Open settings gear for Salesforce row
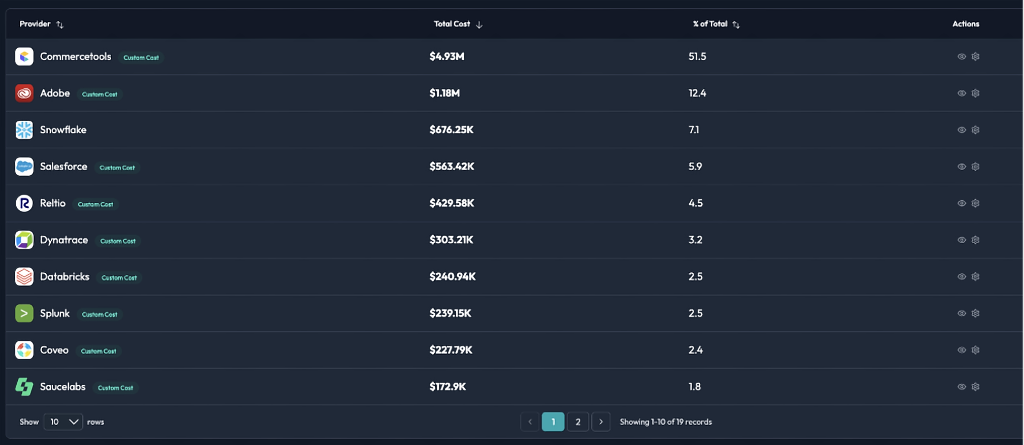The image size is (1024, 445). [976, 167]
